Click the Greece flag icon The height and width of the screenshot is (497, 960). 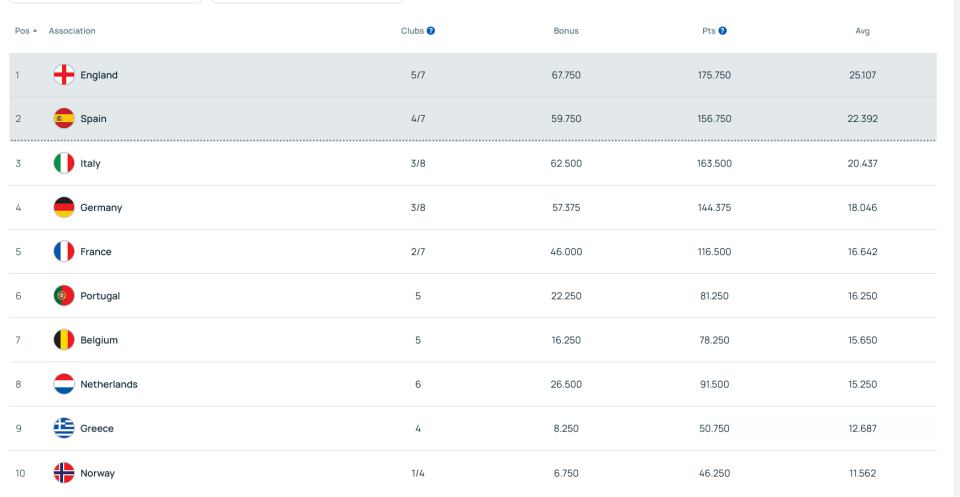point(64,428)
